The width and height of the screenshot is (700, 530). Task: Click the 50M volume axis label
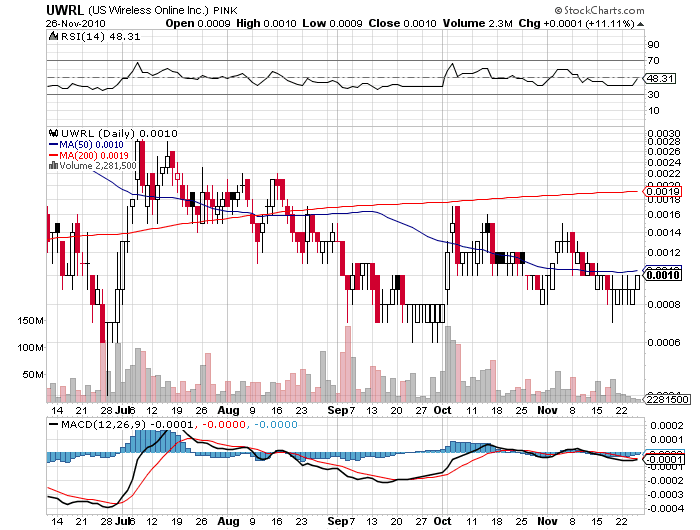pos(33,374)
